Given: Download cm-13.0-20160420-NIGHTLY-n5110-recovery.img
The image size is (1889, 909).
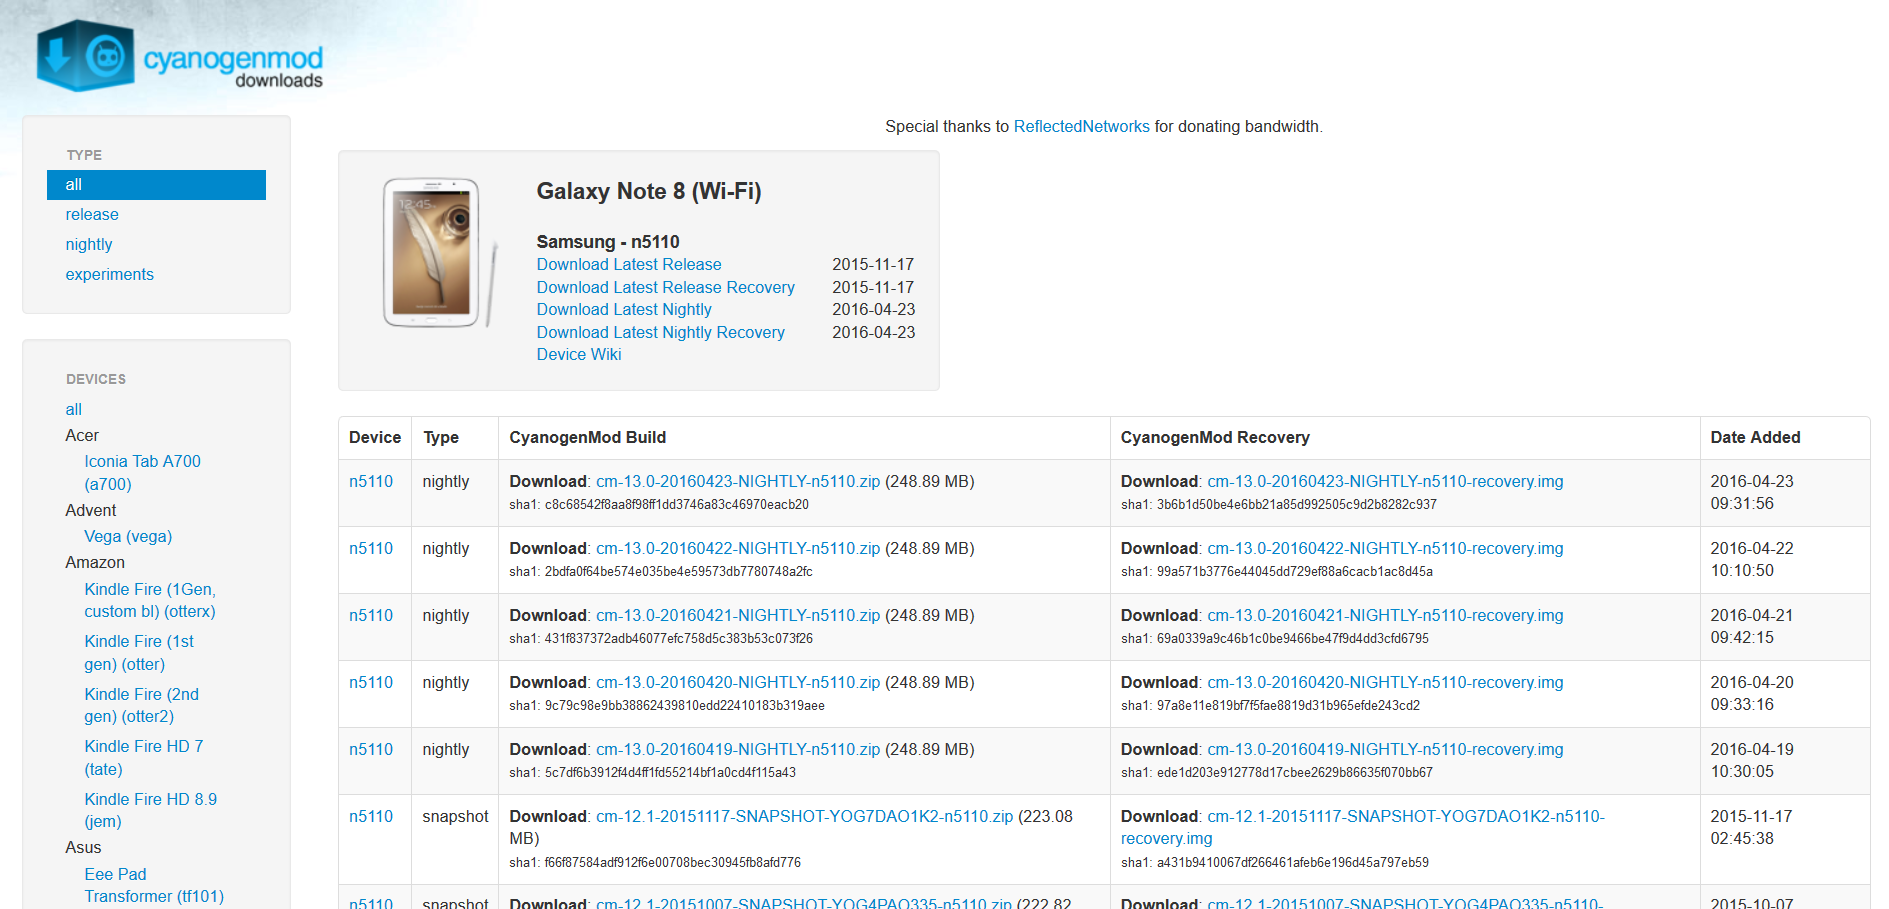Looking at the screenshot, I should pos(1385,683).
